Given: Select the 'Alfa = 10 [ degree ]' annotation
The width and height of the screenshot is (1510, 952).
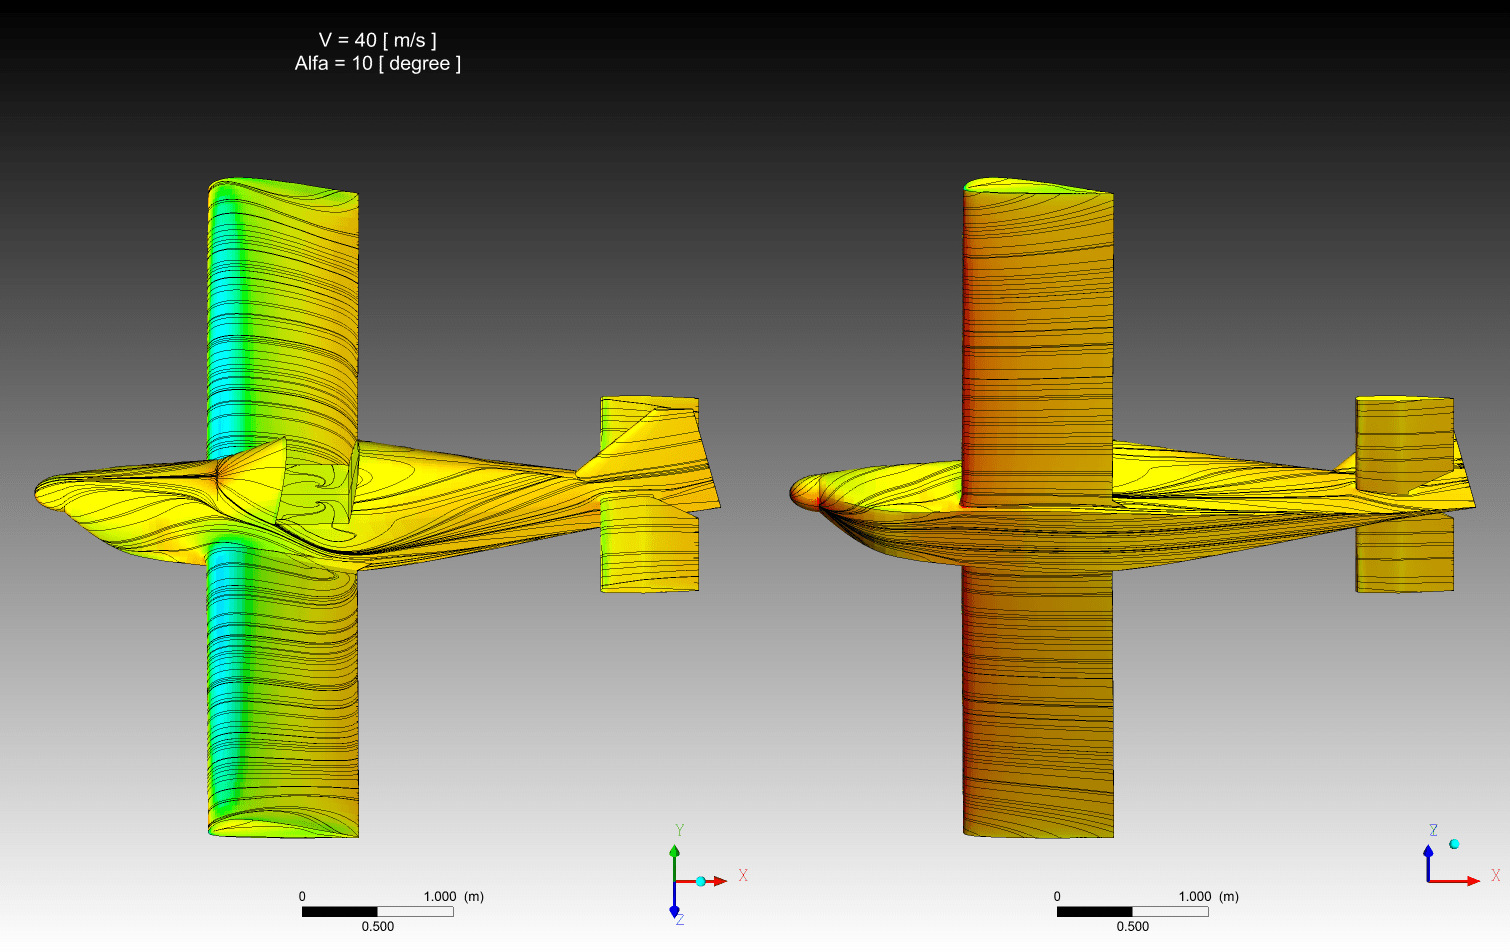Looking at the screenshot, I should tap(377, 64).
